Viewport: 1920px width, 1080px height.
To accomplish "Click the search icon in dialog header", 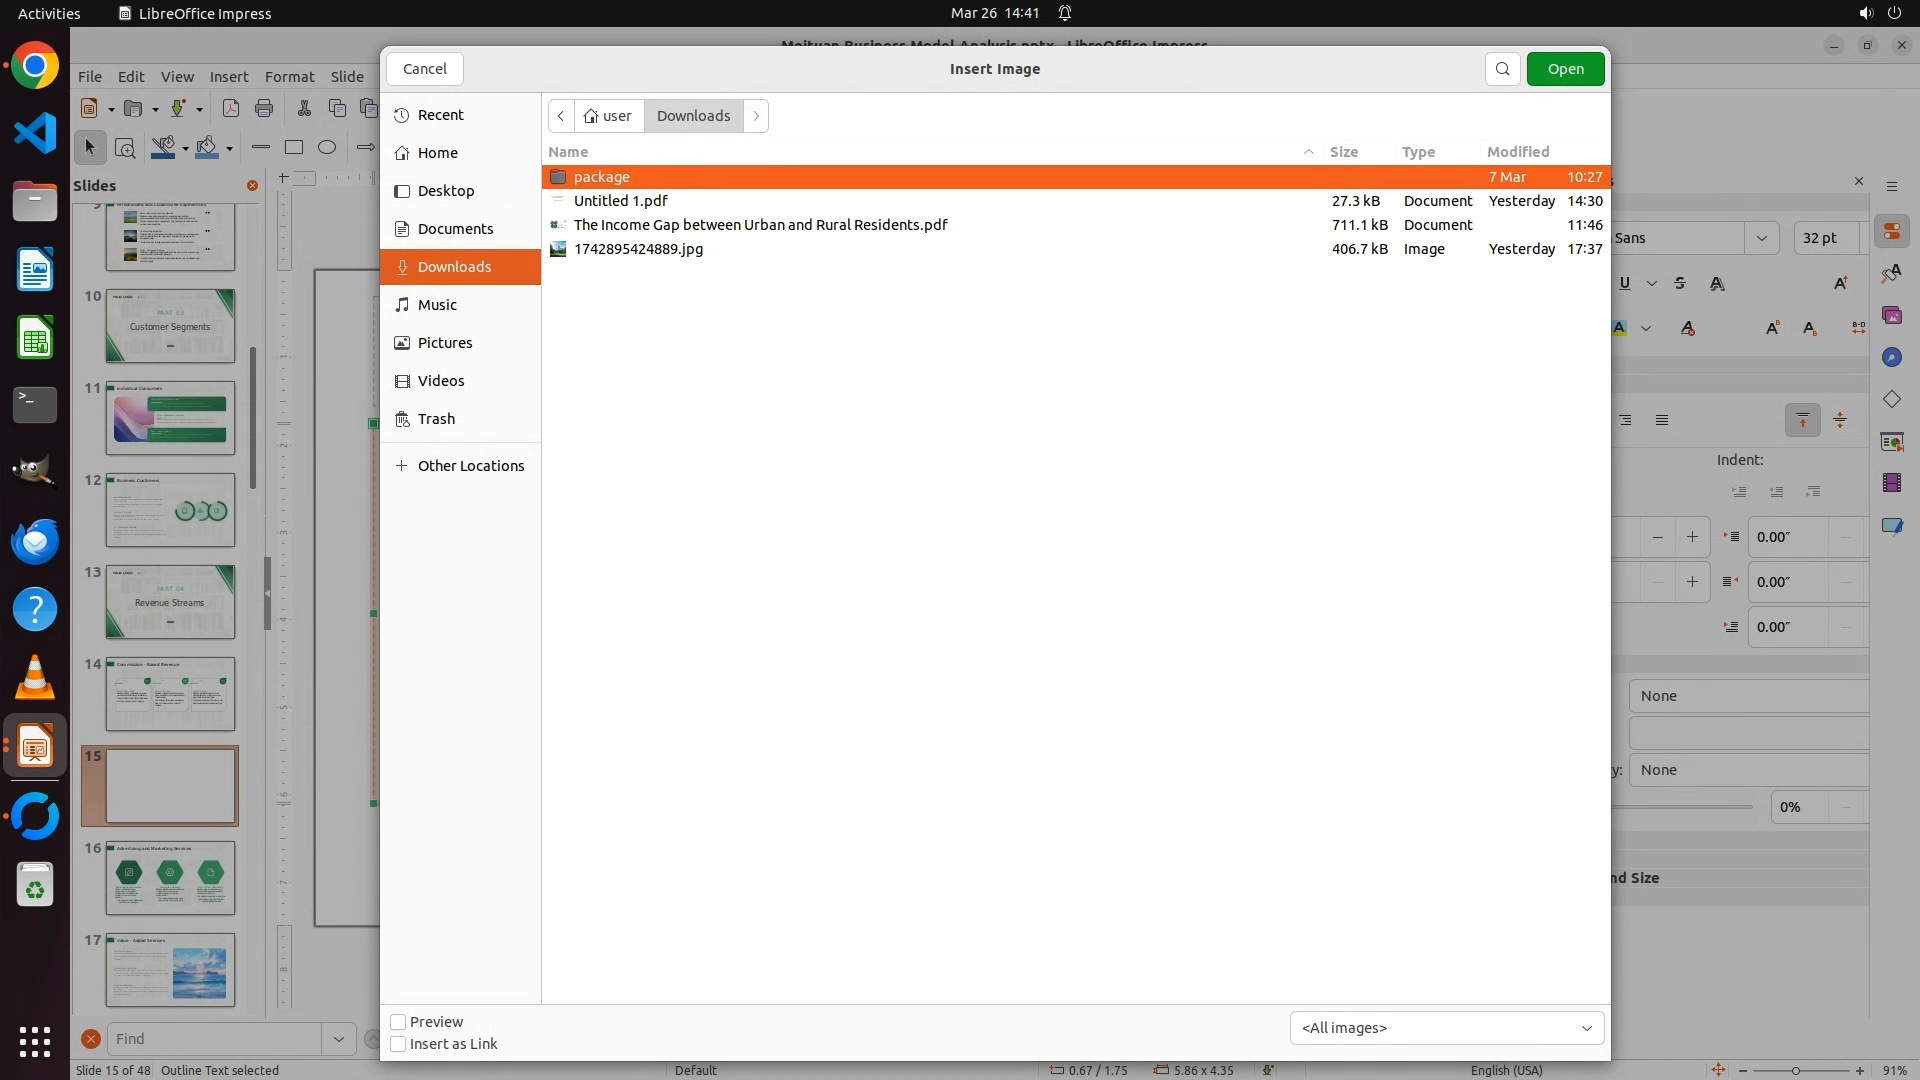I will click(x=1502, y=69).
